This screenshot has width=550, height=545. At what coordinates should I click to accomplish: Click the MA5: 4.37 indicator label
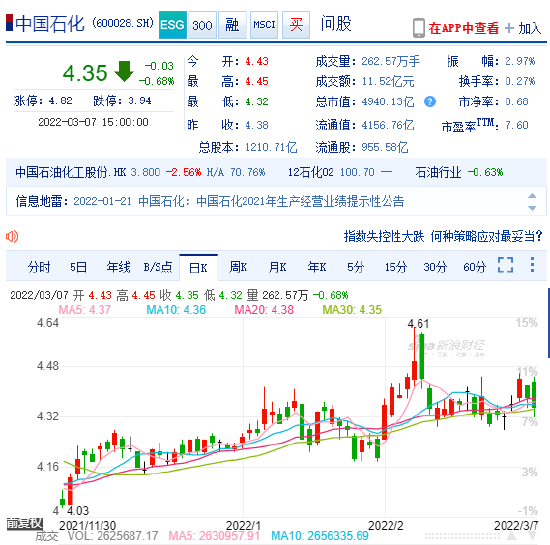tap(85, 310)
